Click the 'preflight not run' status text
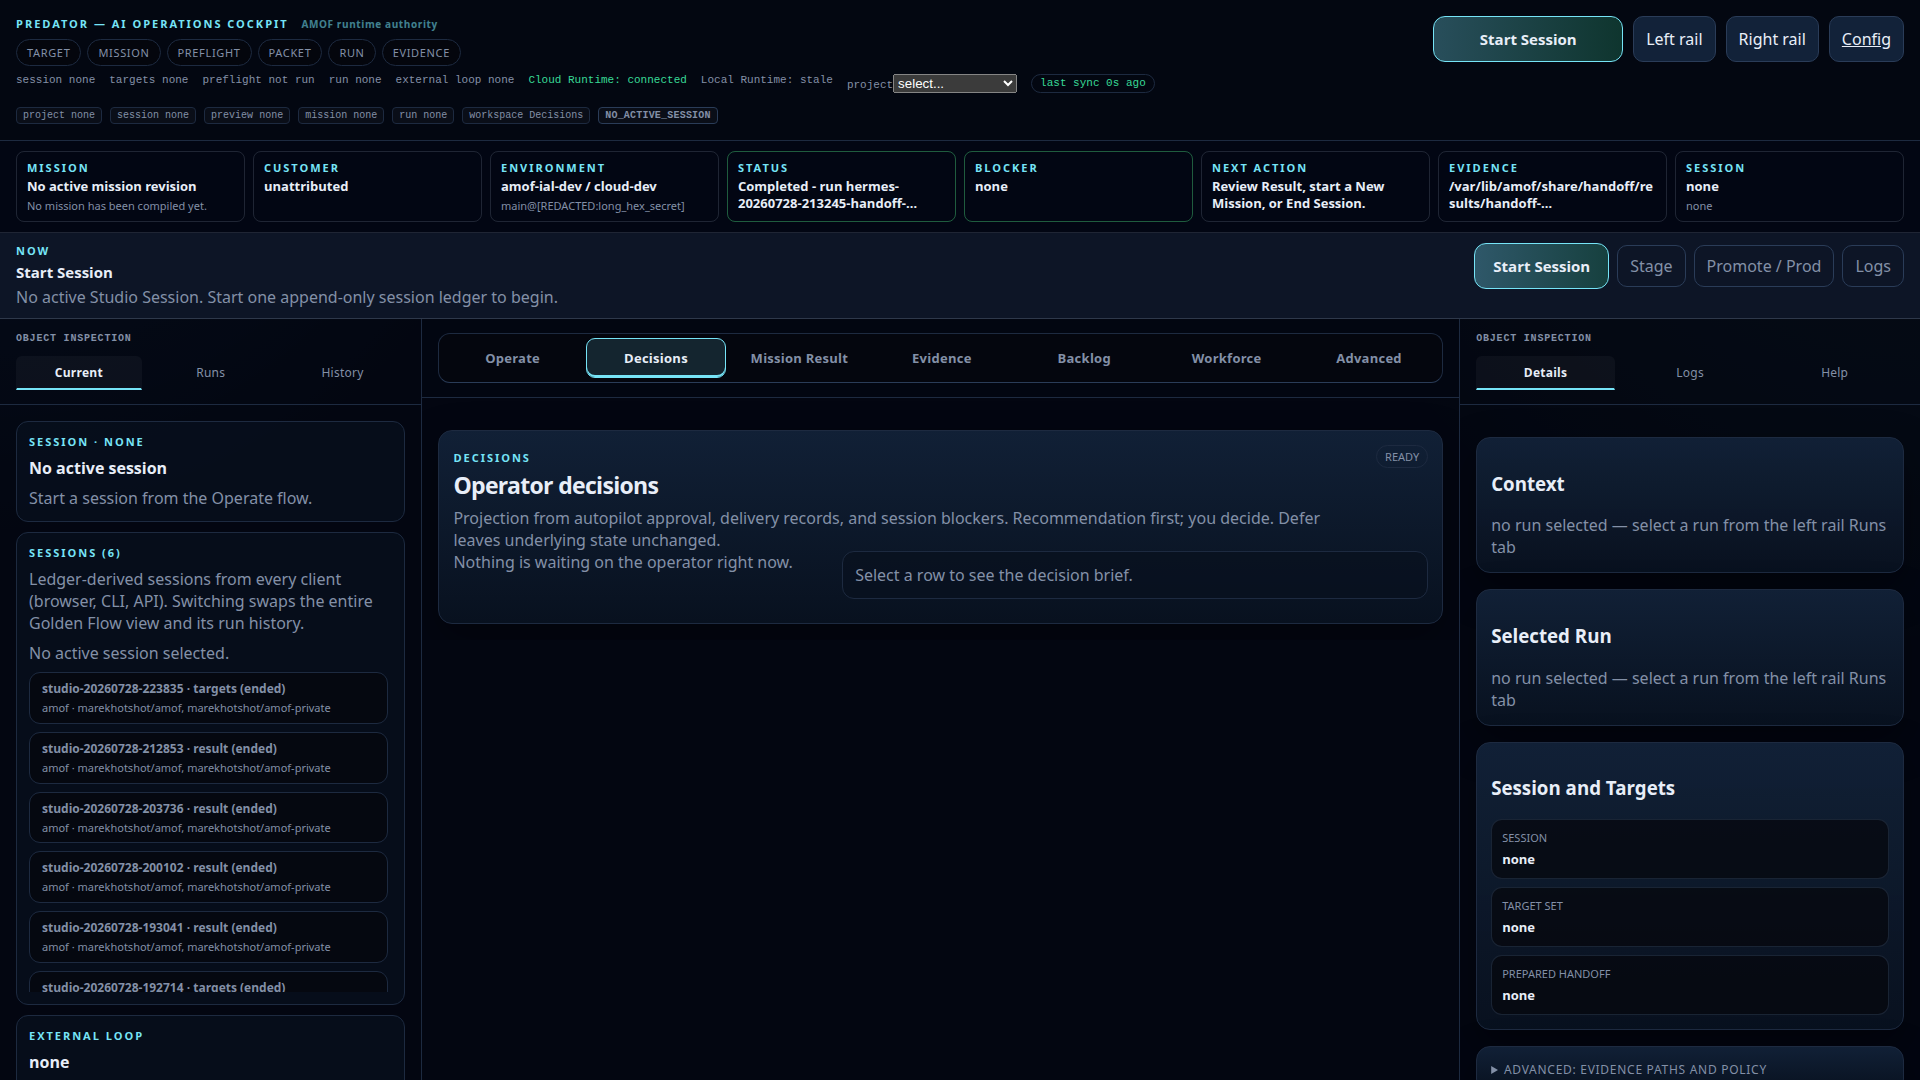Screen dimensions: 1920x1080 click(x=258, y=80)
